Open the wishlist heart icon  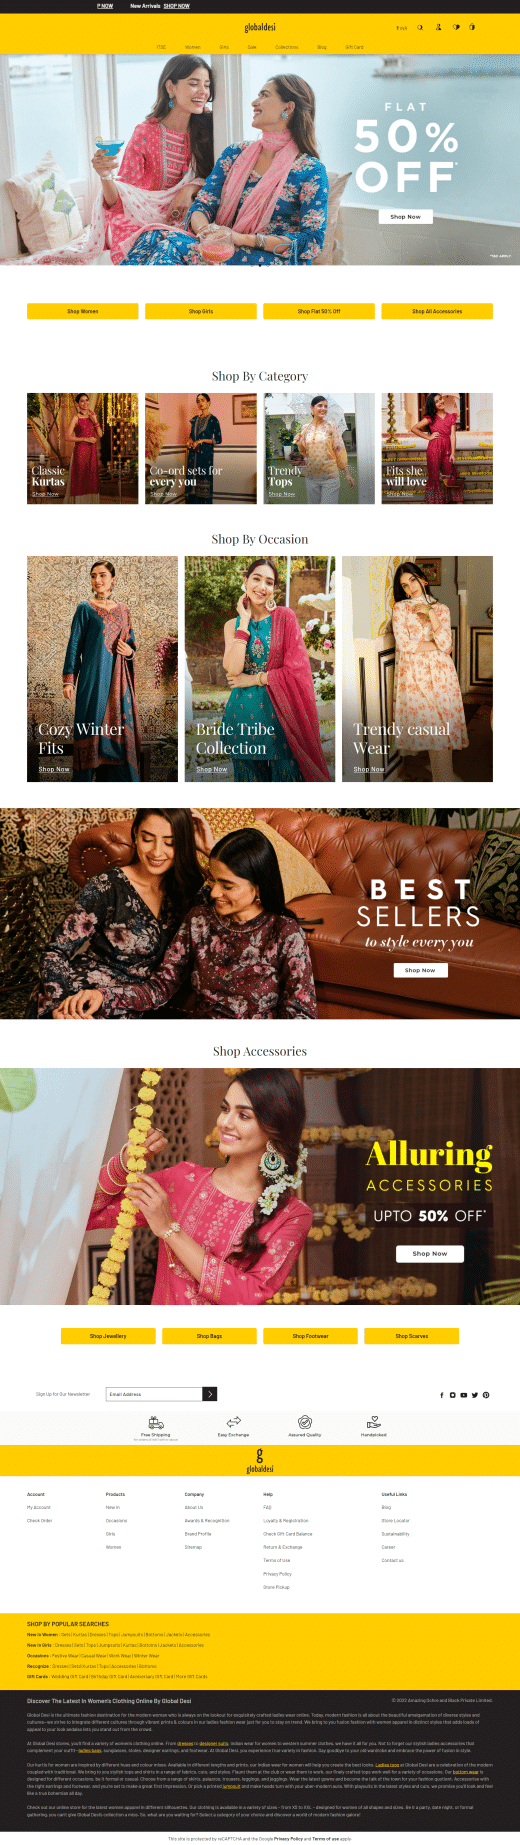tap(456, 28)
